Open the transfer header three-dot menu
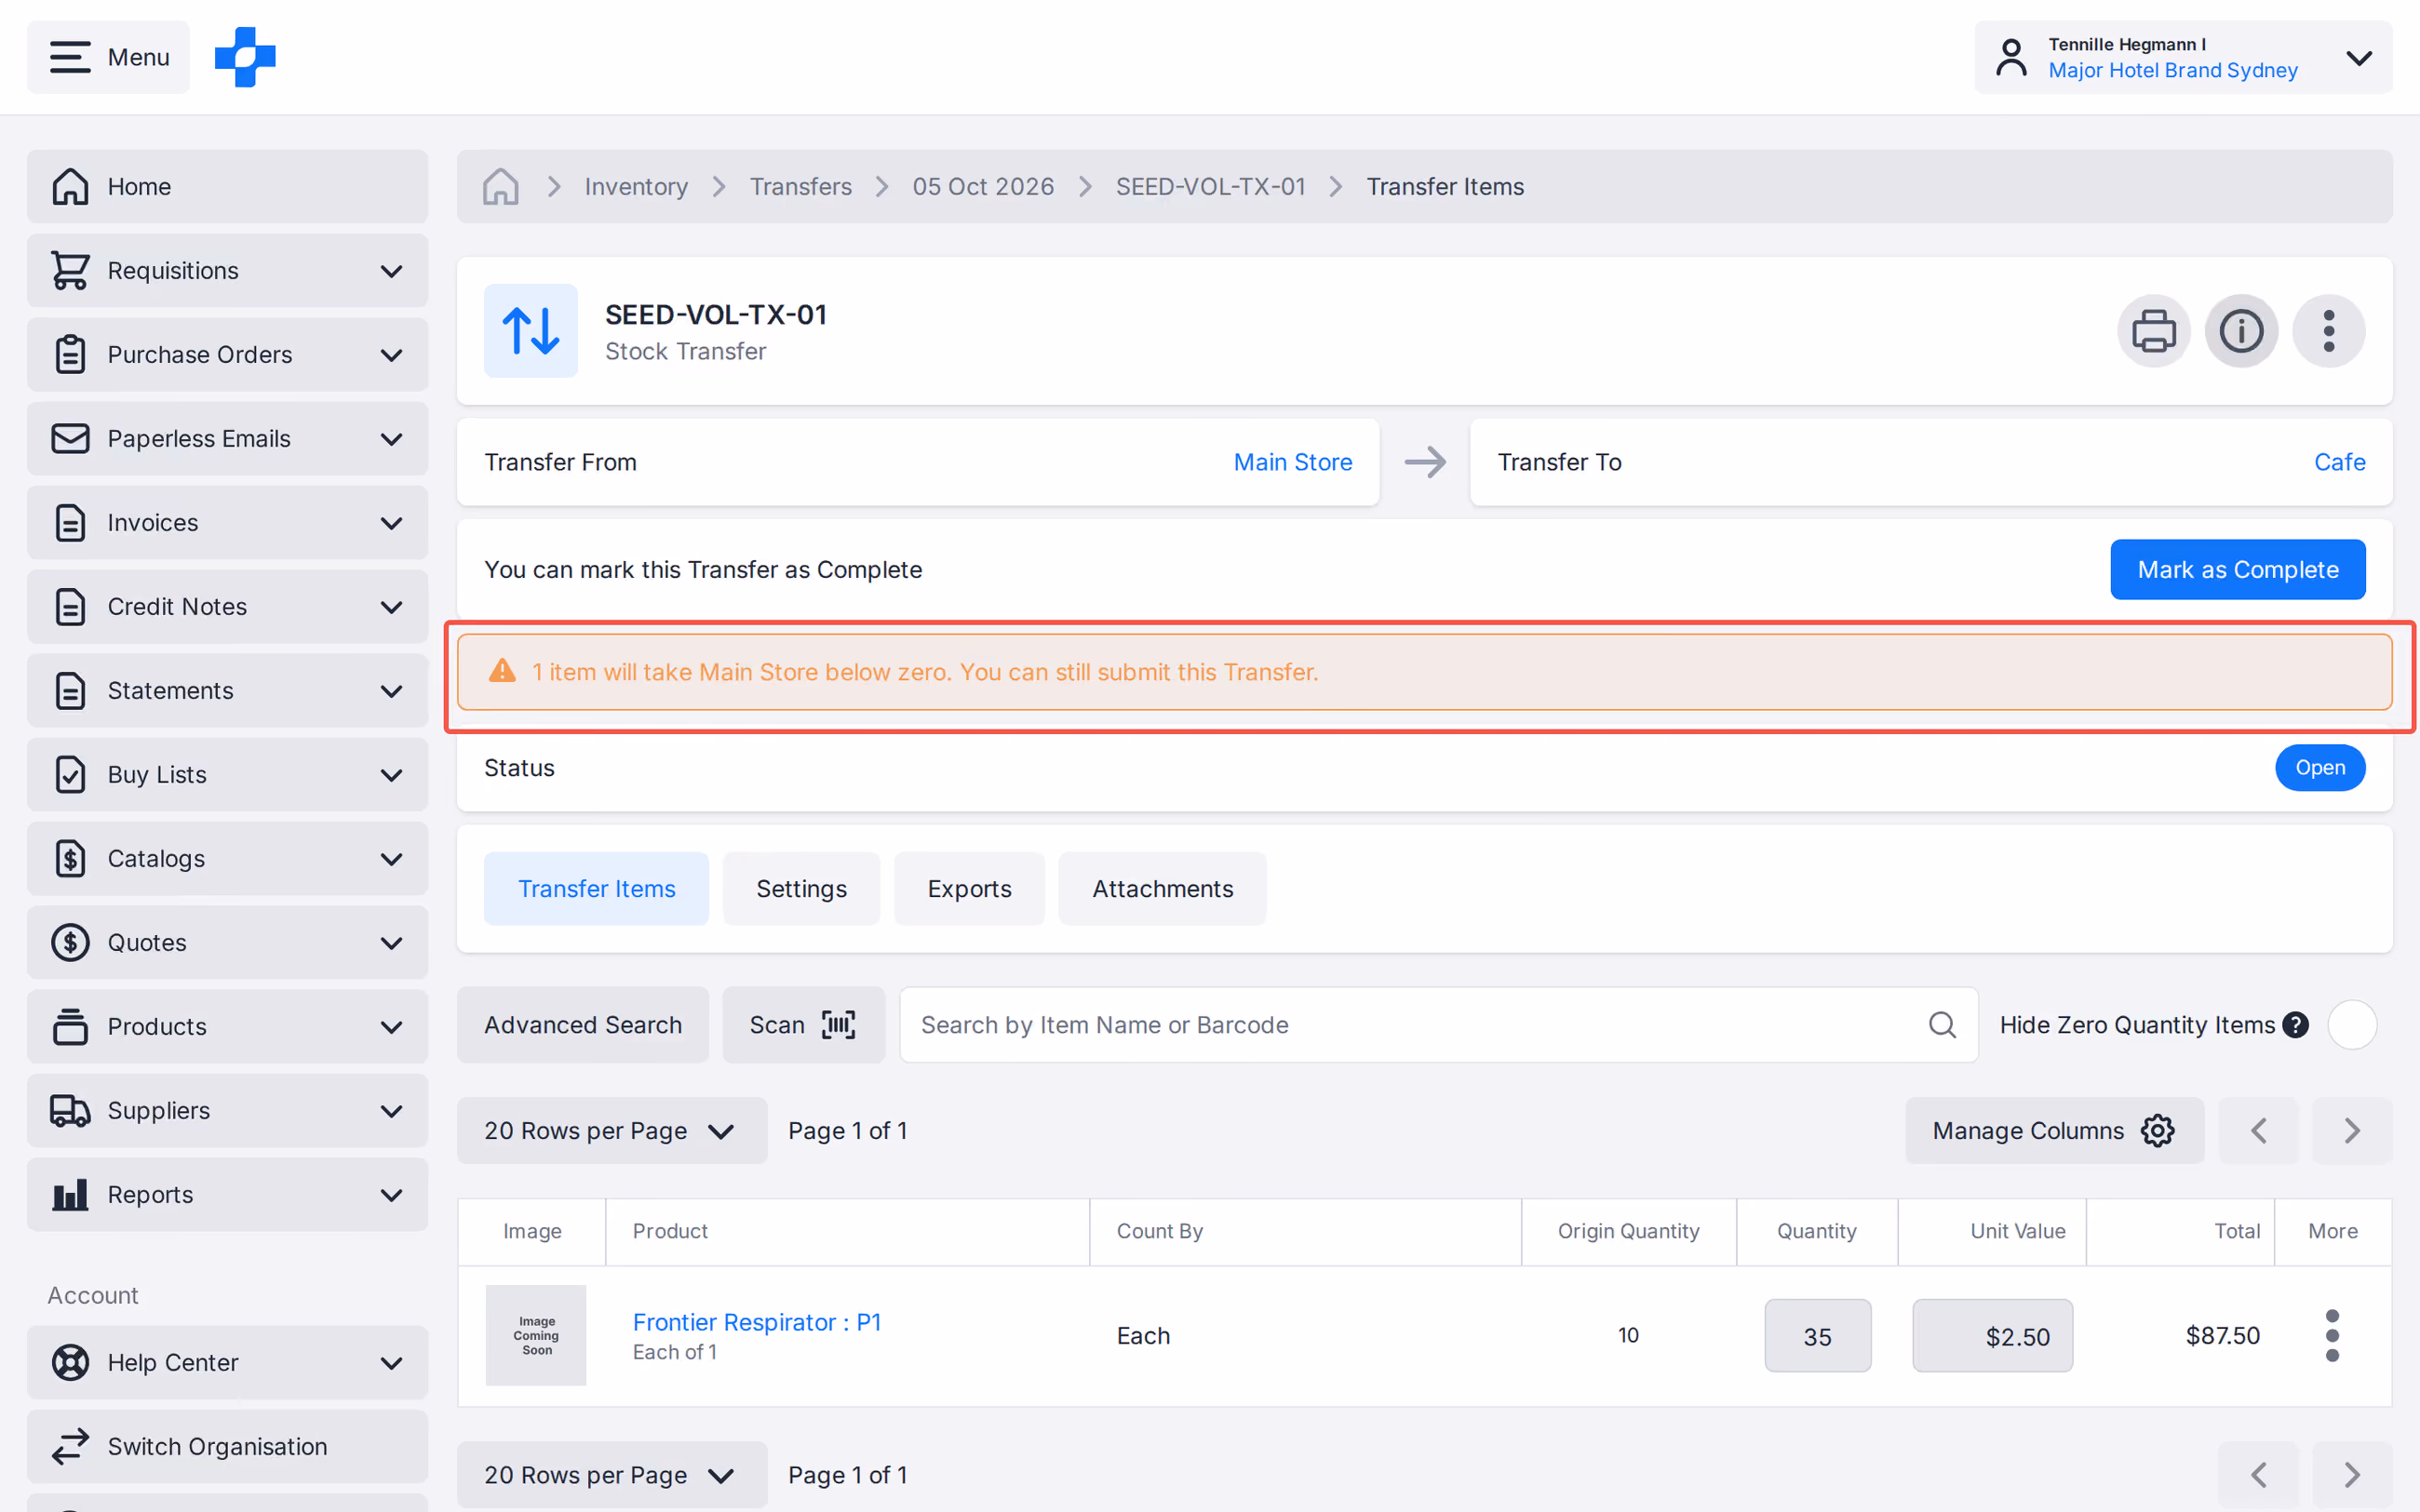Screen dimensions: 2420x1512 coord(2329,331)
